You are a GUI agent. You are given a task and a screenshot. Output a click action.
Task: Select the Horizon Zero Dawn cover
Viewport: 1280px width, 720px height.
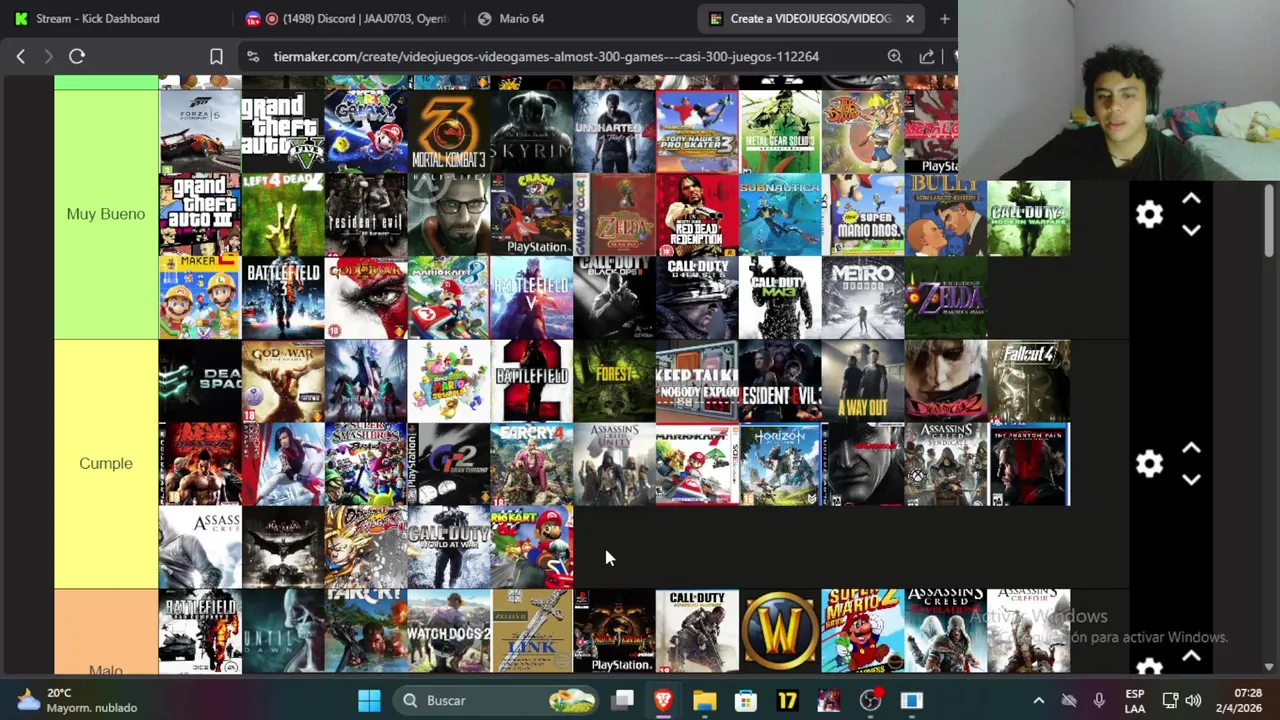[x=780, y=464]
